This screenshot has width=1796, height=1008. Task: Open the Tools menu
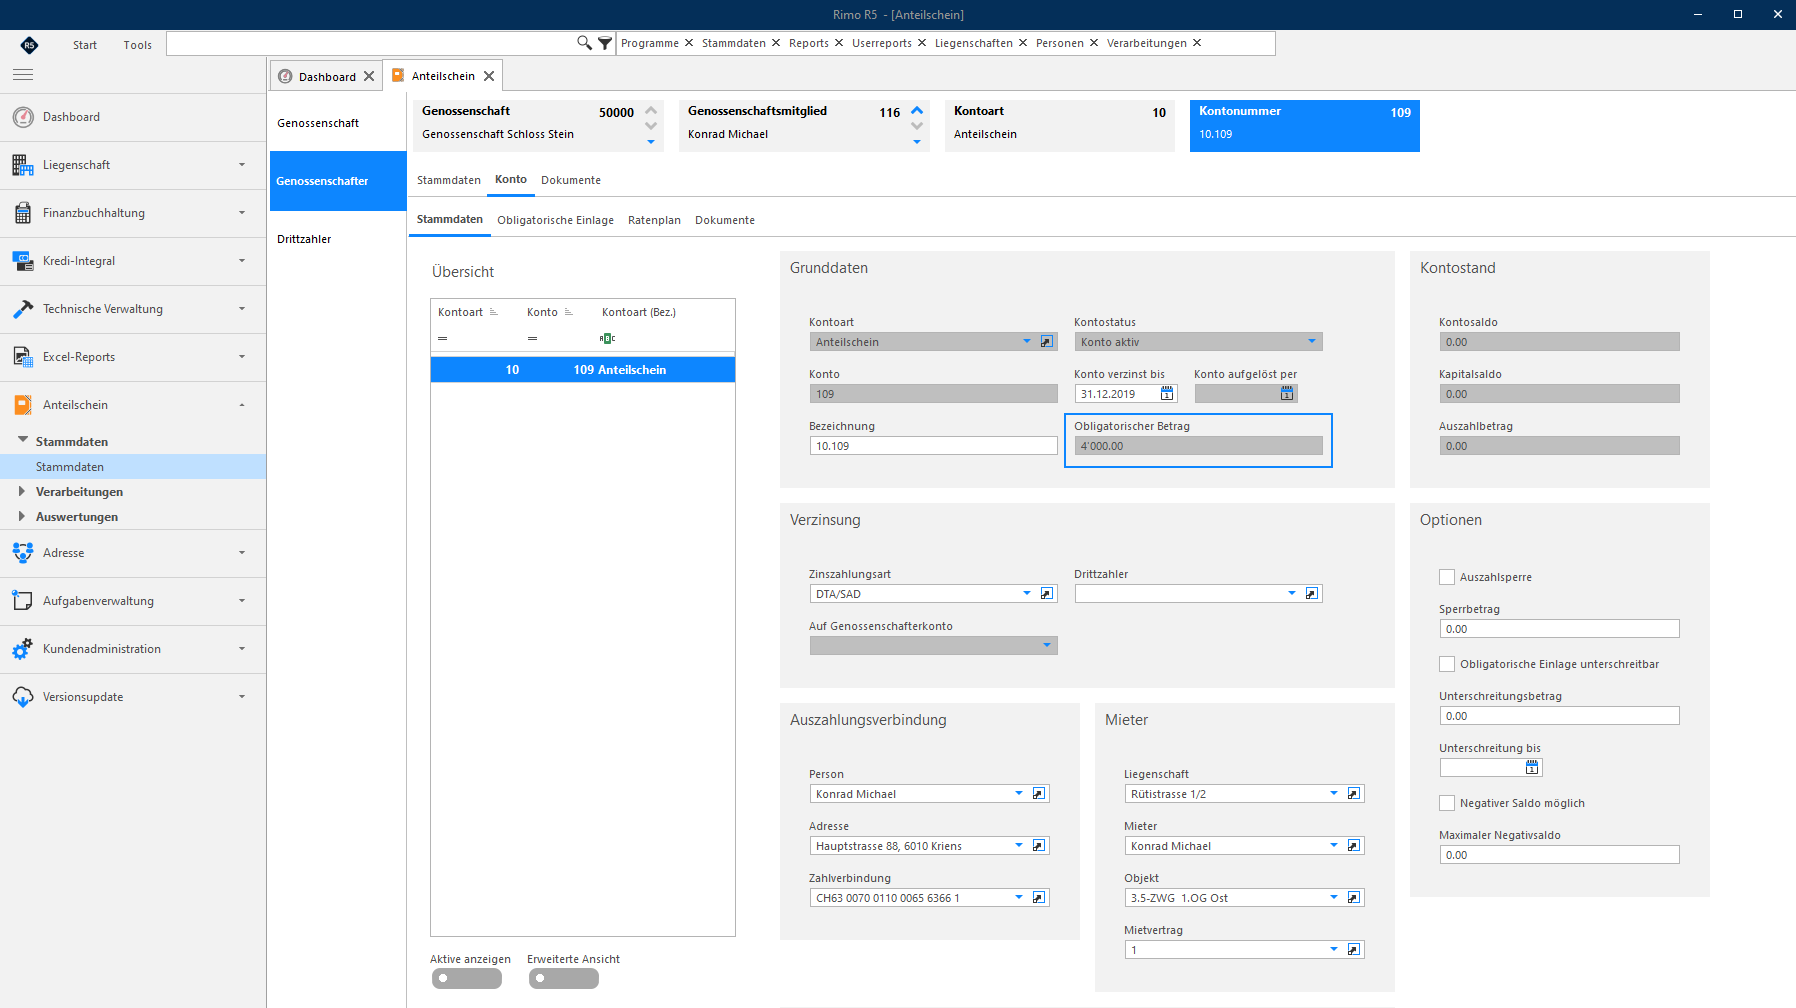(138, 45)
